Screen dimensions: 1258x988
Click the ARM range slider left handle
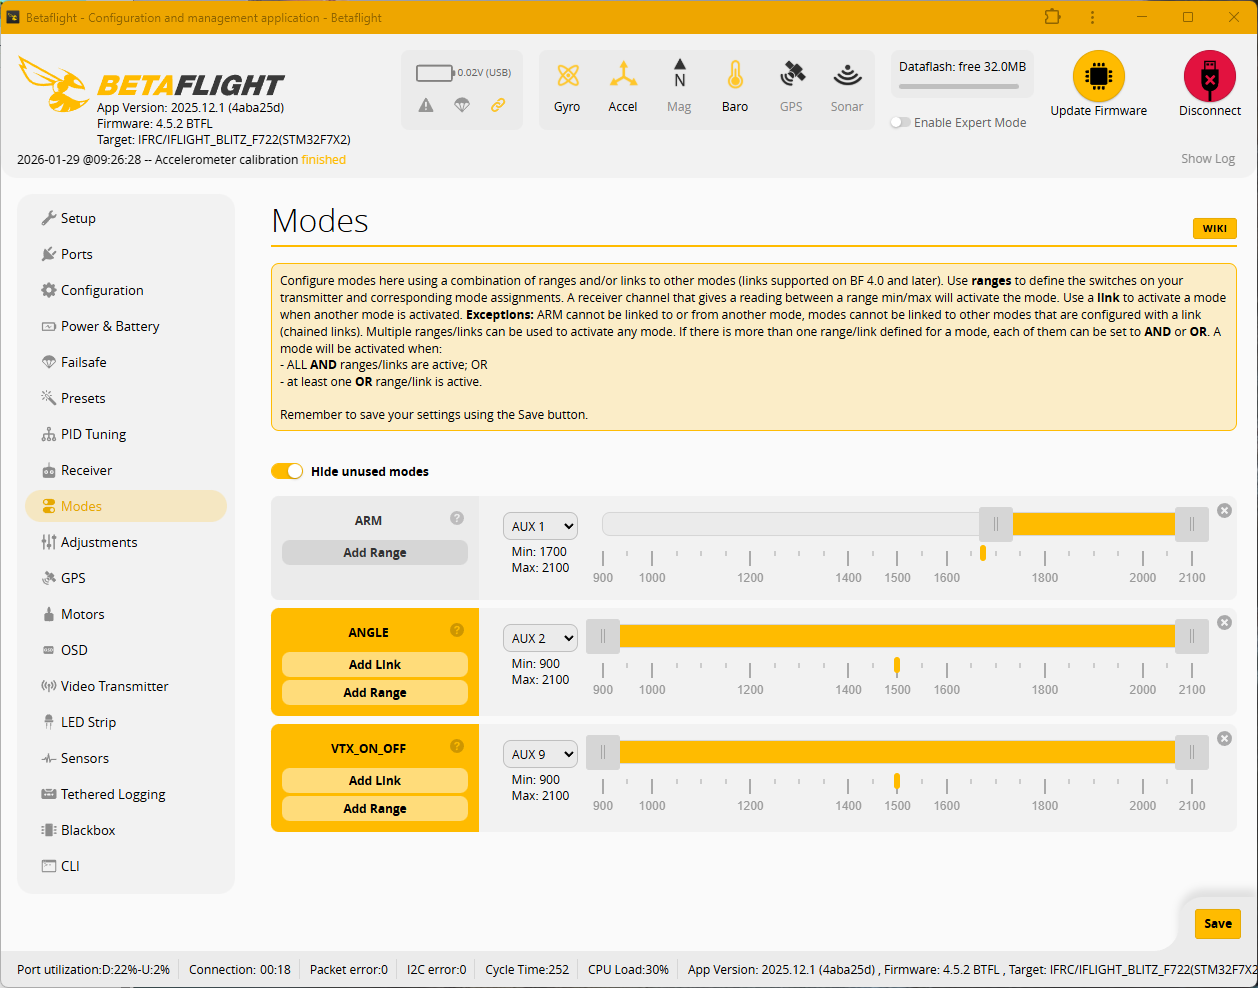[995, 525]
